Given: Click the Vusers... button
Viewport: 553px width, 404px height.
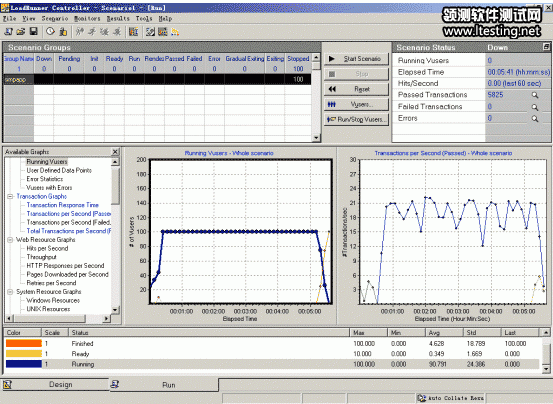Looking at the screenshot, I should tap(356, 104).
